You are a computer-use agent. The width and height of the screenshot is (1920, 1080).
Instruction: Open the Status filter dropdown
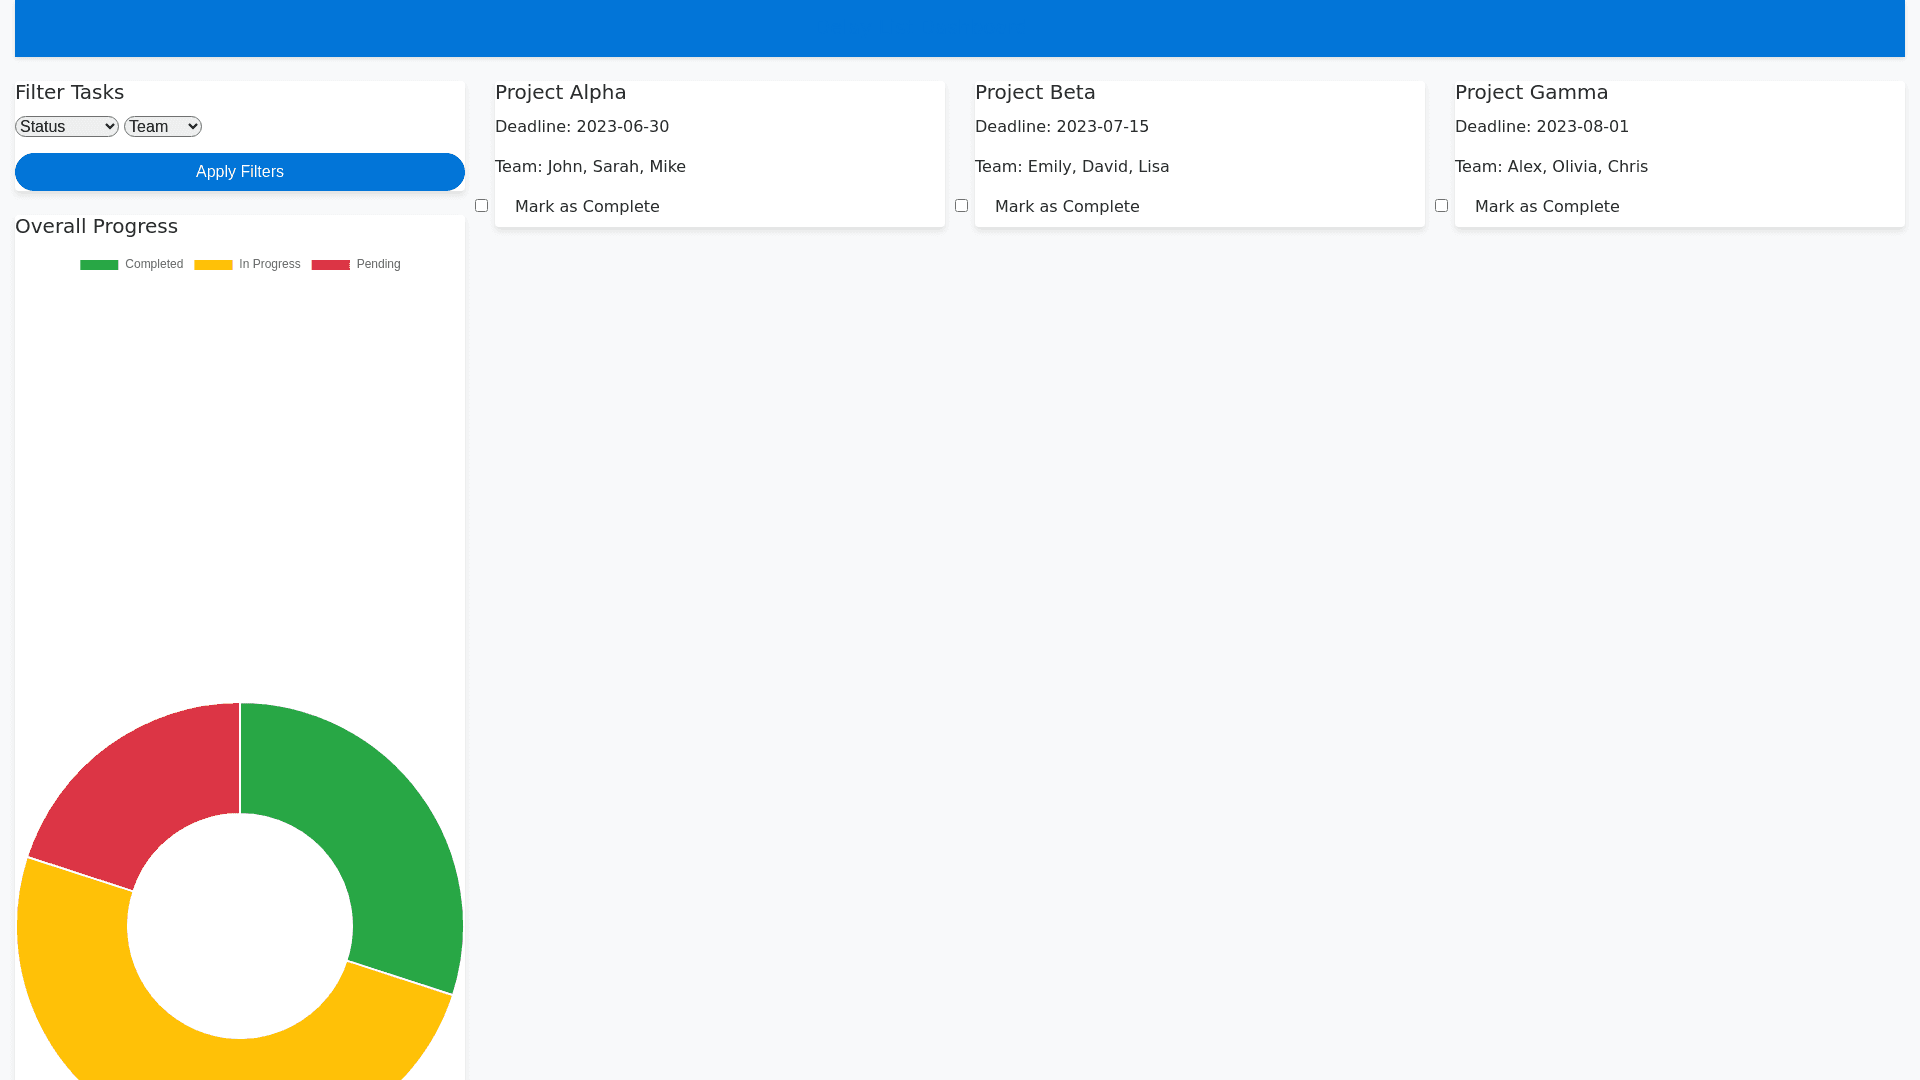coord(67,126)
